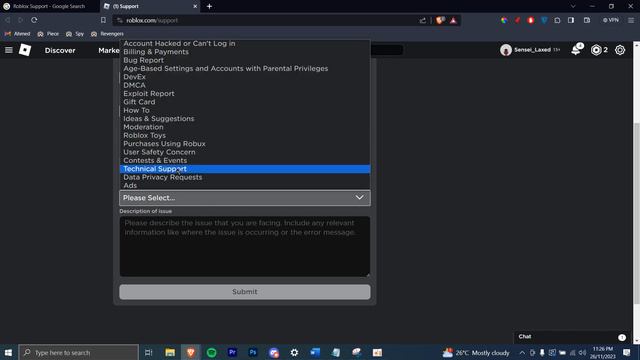Open File Explorer from taskbar

pos(170,352)
